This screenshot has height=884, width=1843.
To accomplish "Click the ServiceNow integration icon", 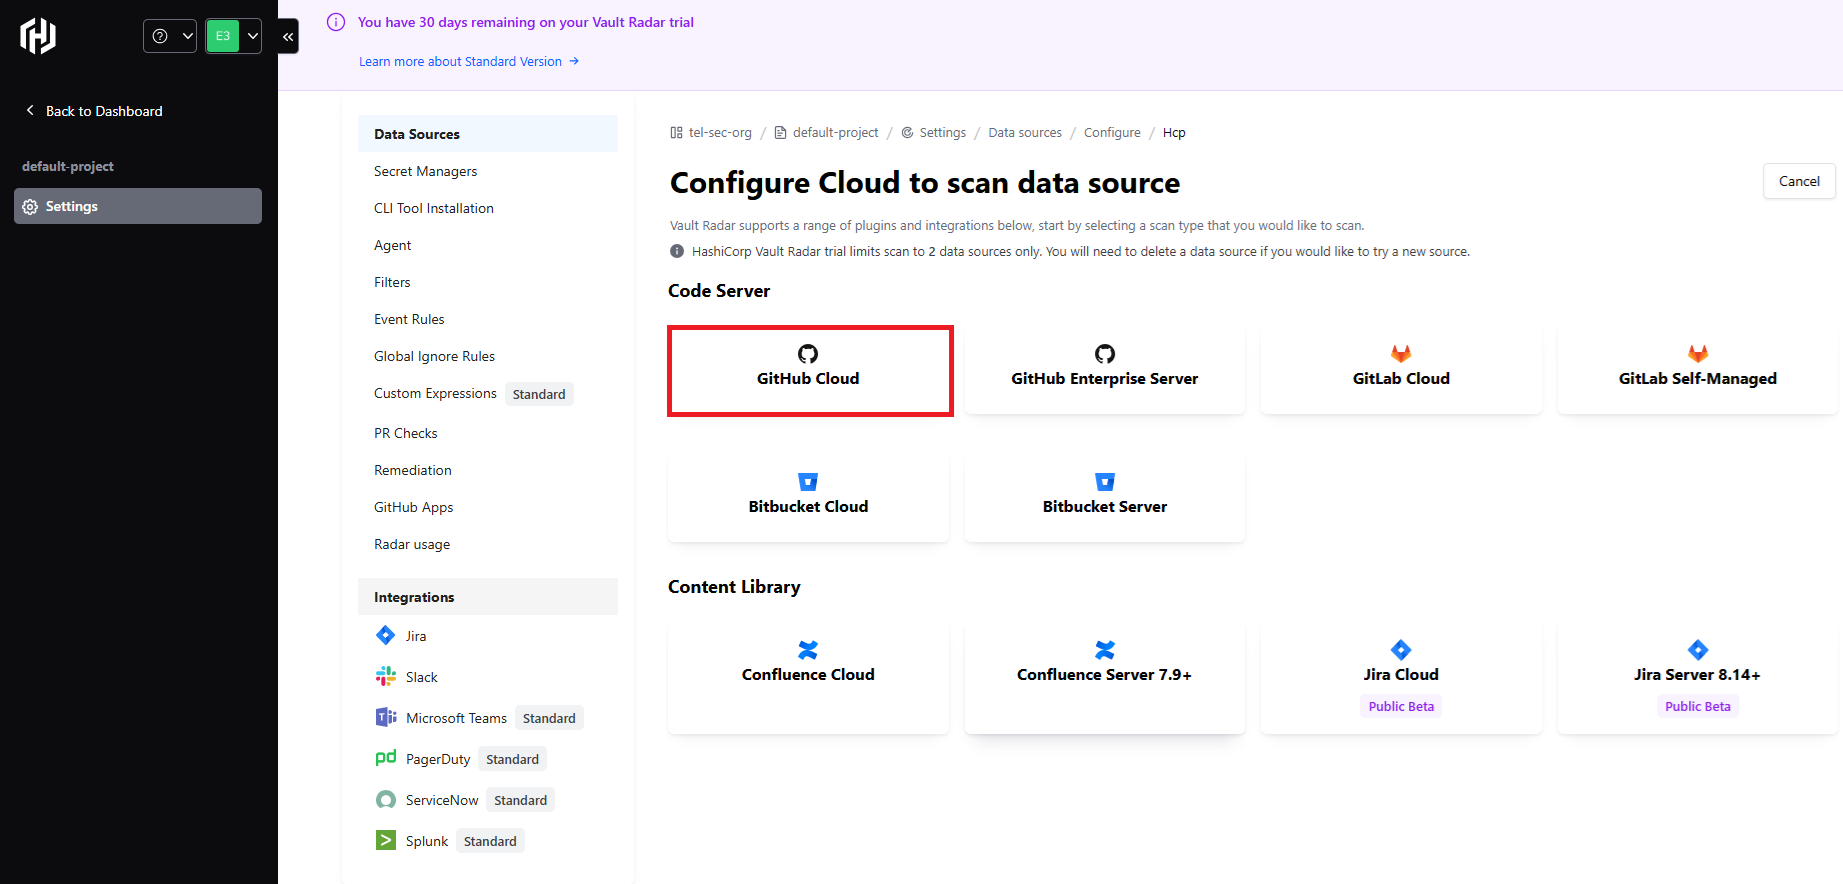I will tap(385, 799).
